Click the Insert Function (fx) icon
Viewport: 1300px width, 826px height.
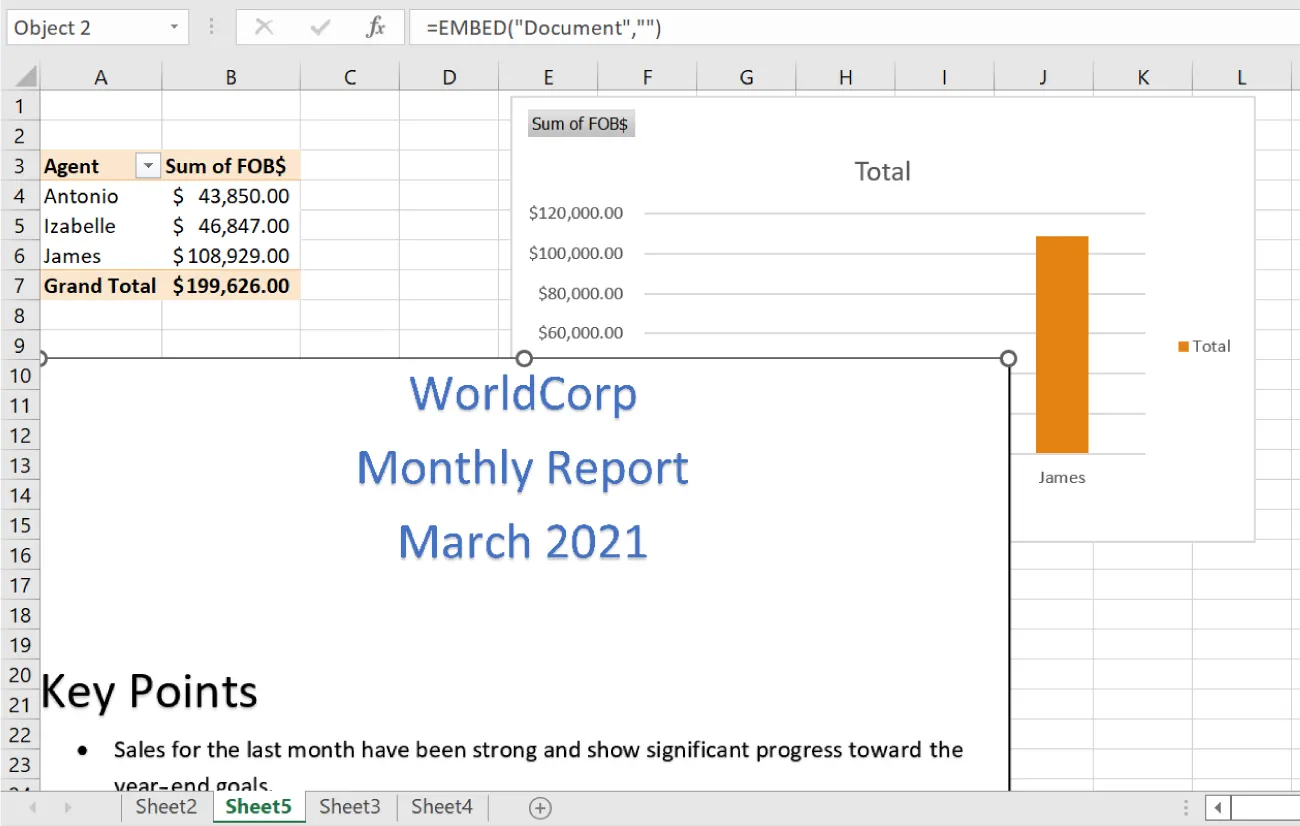pos(375,27)
